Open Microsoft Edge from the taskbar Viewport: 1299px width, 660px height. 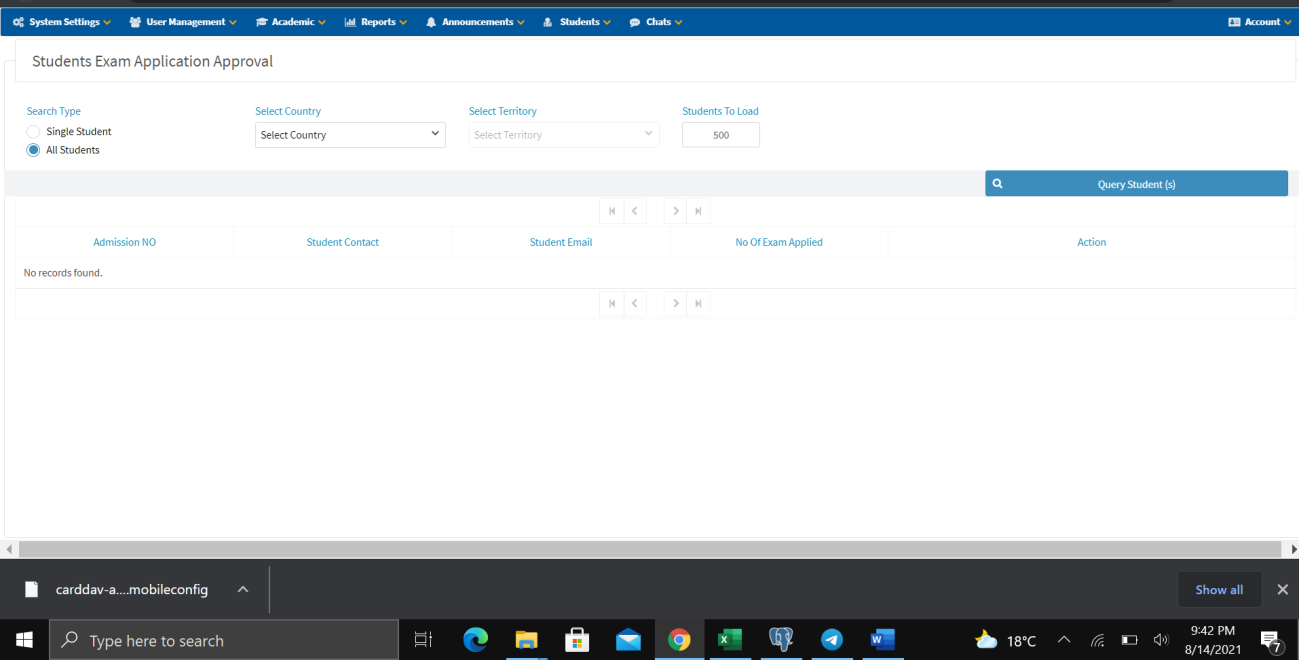click(475, 640)
